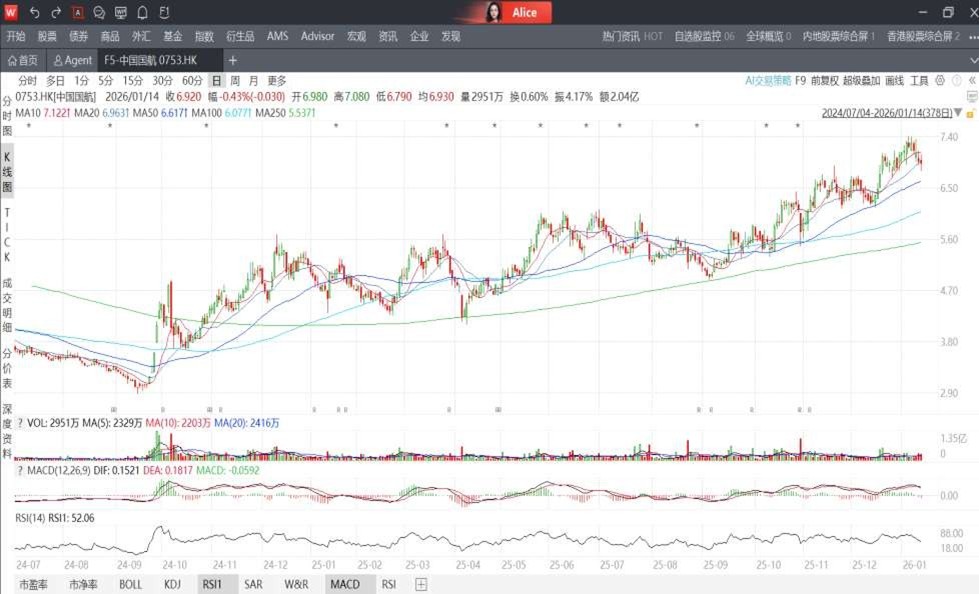Toggle 前复权 price adjustment

tap(825, 80)
